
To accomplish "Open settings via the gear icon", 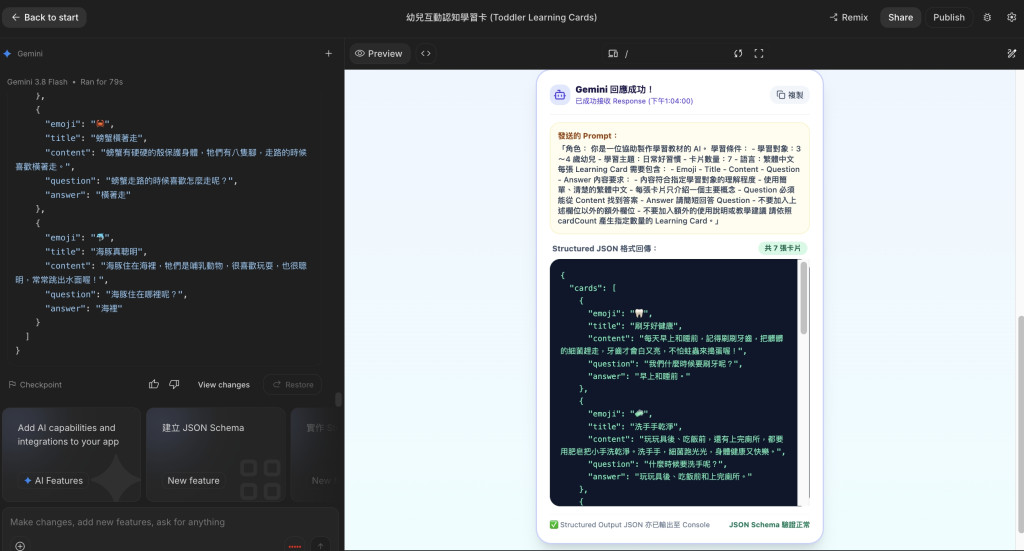I will click(1011, 18).
